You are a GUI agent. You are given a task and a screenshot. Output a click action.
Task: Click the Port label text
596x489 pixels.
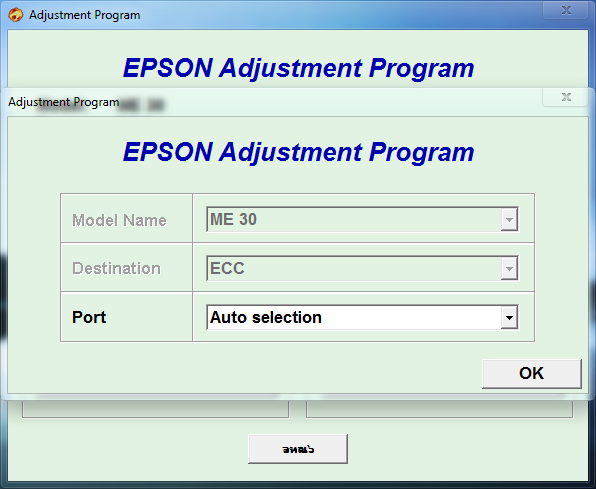pyautogui.click(x=89, y=317)
